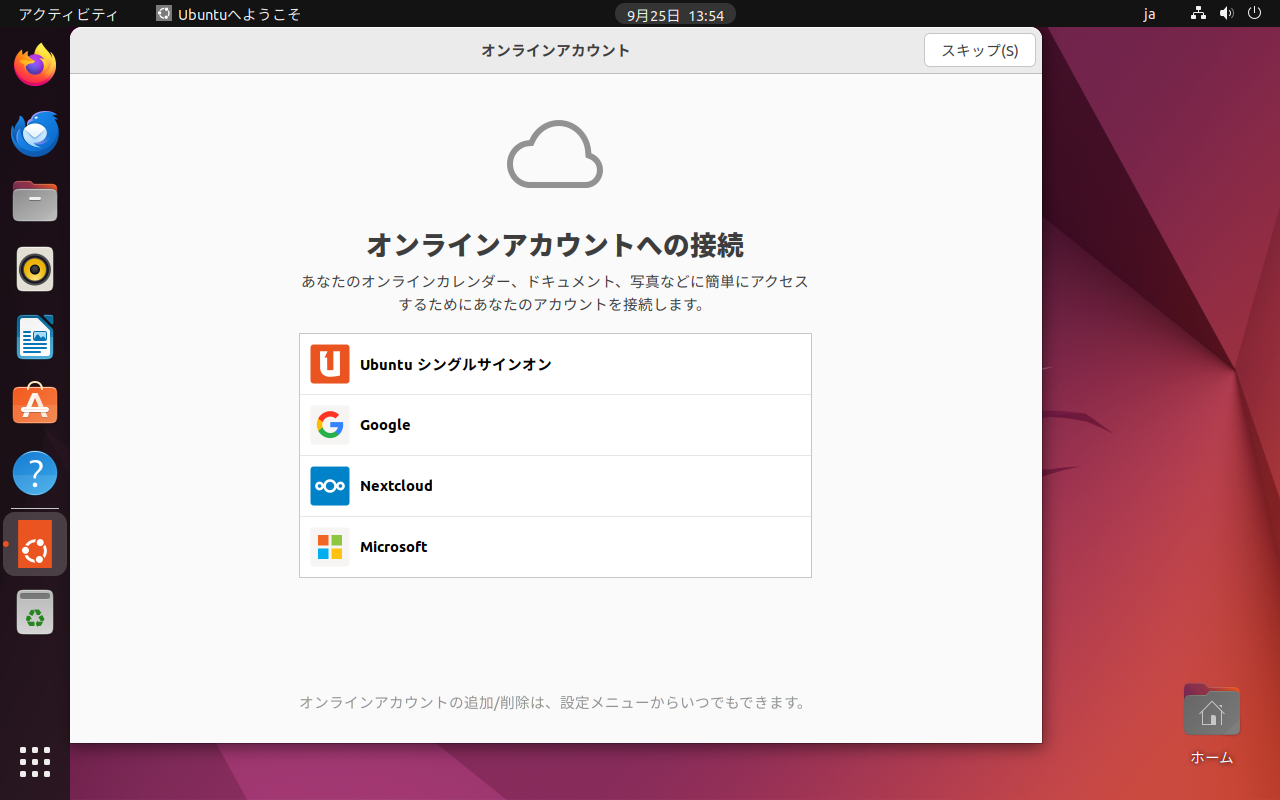Image resolution: width=1280 pixels, height=800 pixels.
Task: Open the アクティビティ overview
Action: [68, 15]
